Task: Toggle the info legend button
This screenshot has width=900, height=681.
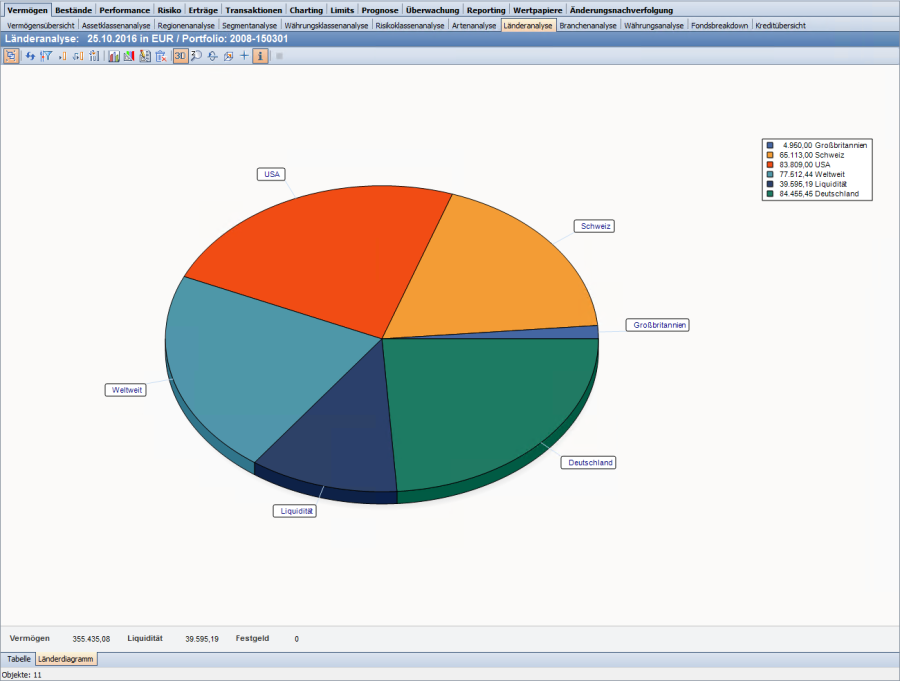Action: pyautogui.click(x=260, y=56)
